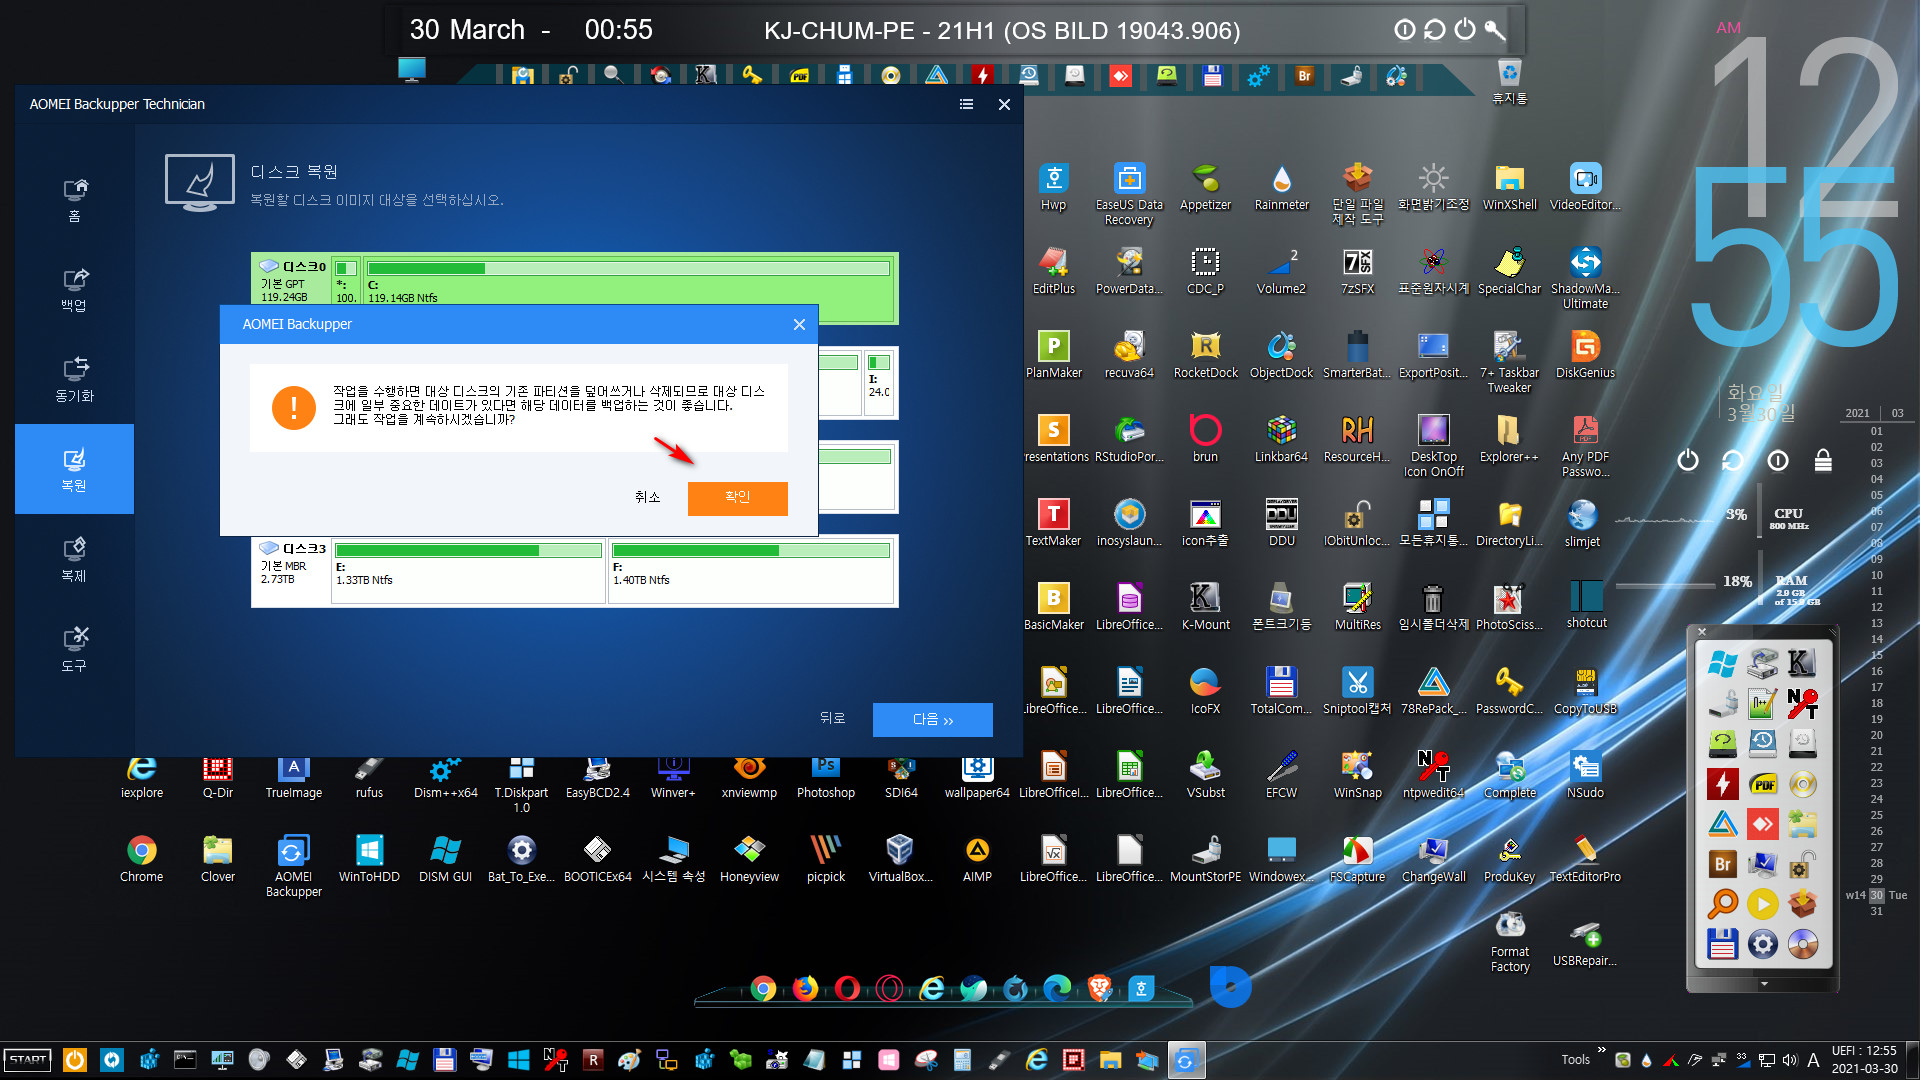Open the DiskGenius desktop icon

point(1585,355)
